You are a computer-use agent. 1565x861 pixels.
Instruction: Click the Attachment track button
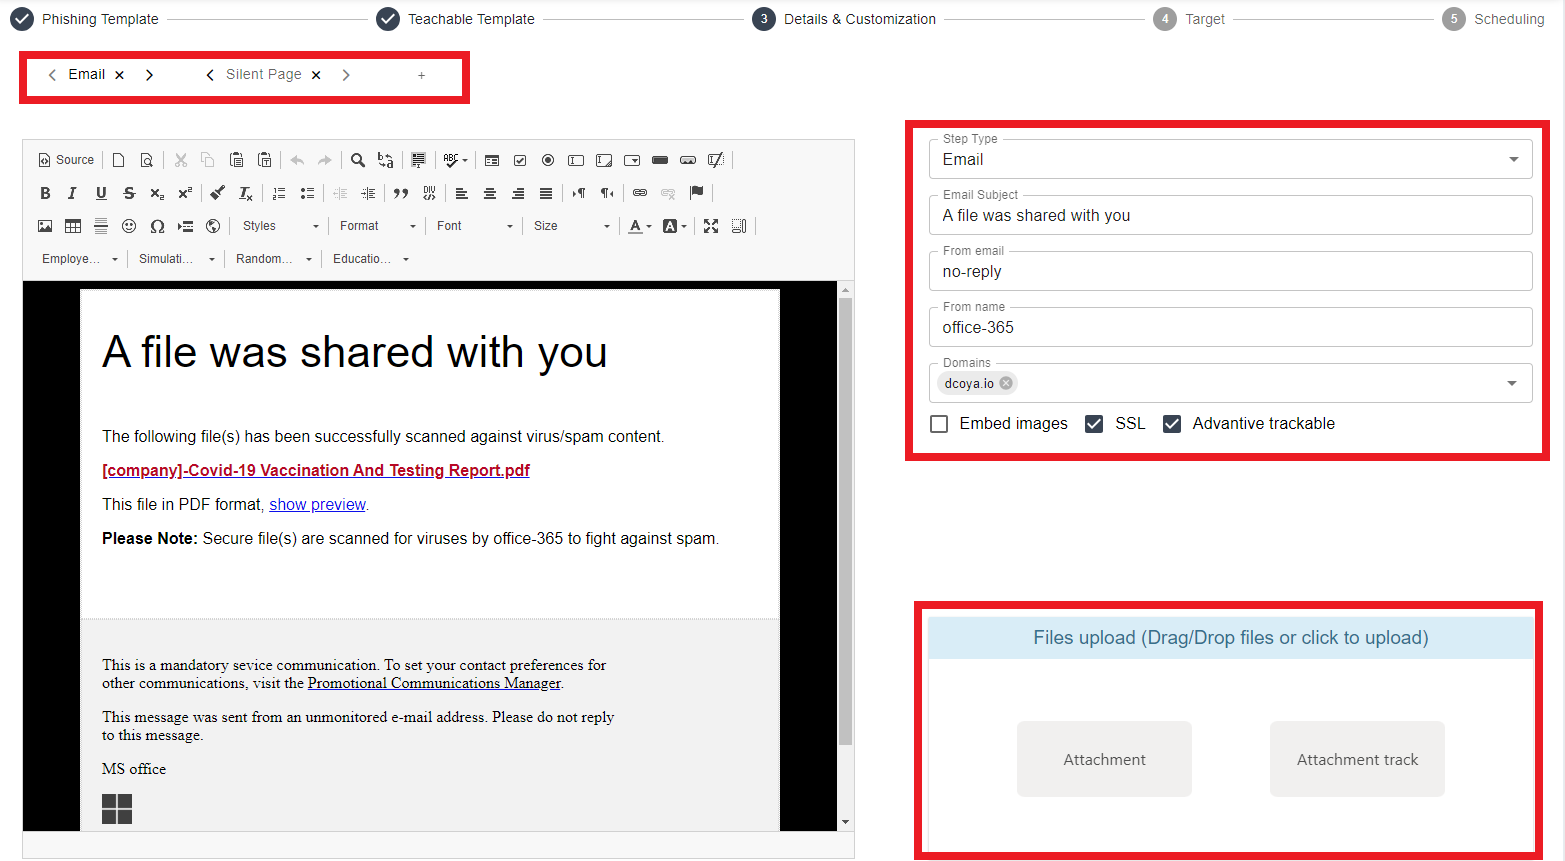pyautogui.click(x=1357, y=760)
